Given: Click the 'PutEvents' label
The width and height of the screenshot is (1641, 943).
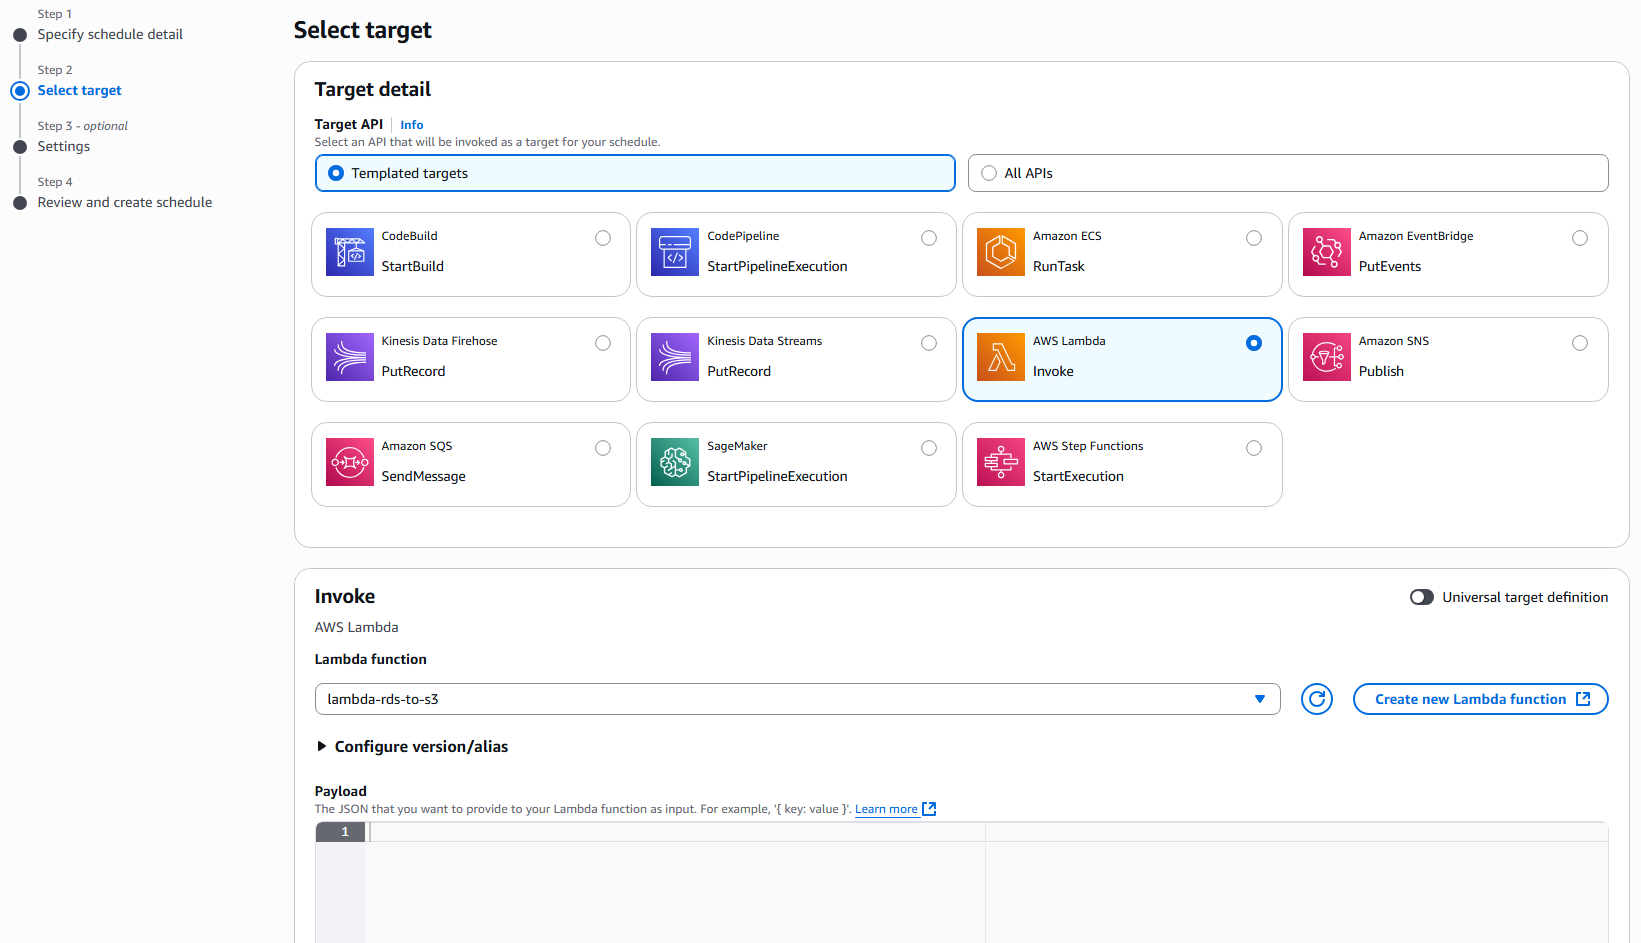Looking at the screenshot, I should click(1389, 266).
